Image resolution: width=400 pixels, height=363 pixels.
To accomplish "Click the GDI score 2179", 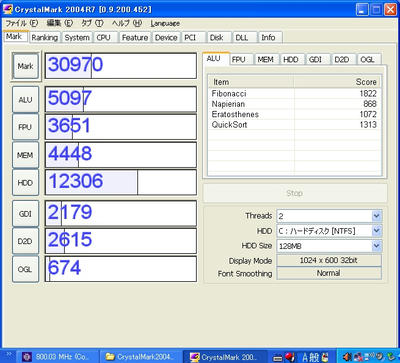I will [x=121, y=214].
